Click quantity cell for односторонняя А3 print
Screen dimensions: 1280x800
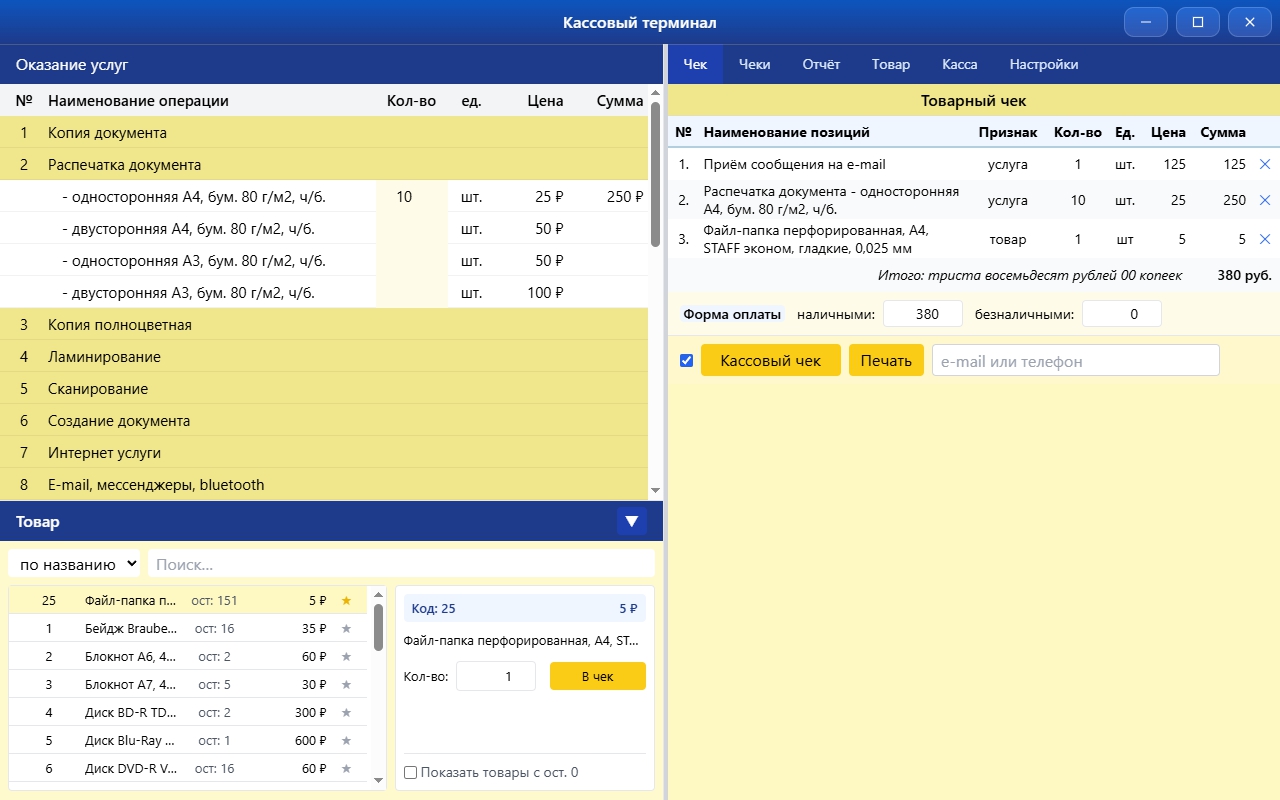point(412,261)
